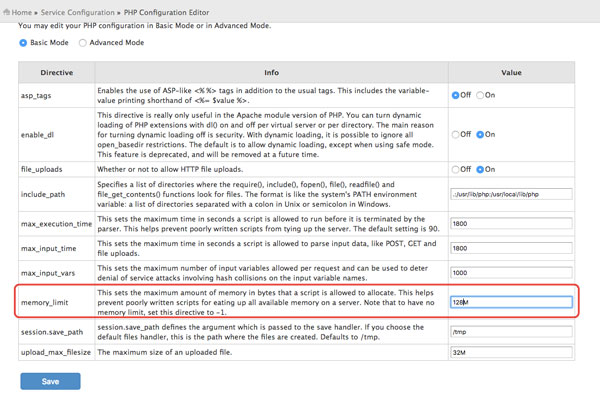Disable enable_dl using the Off radio

(x=456, y=134)
